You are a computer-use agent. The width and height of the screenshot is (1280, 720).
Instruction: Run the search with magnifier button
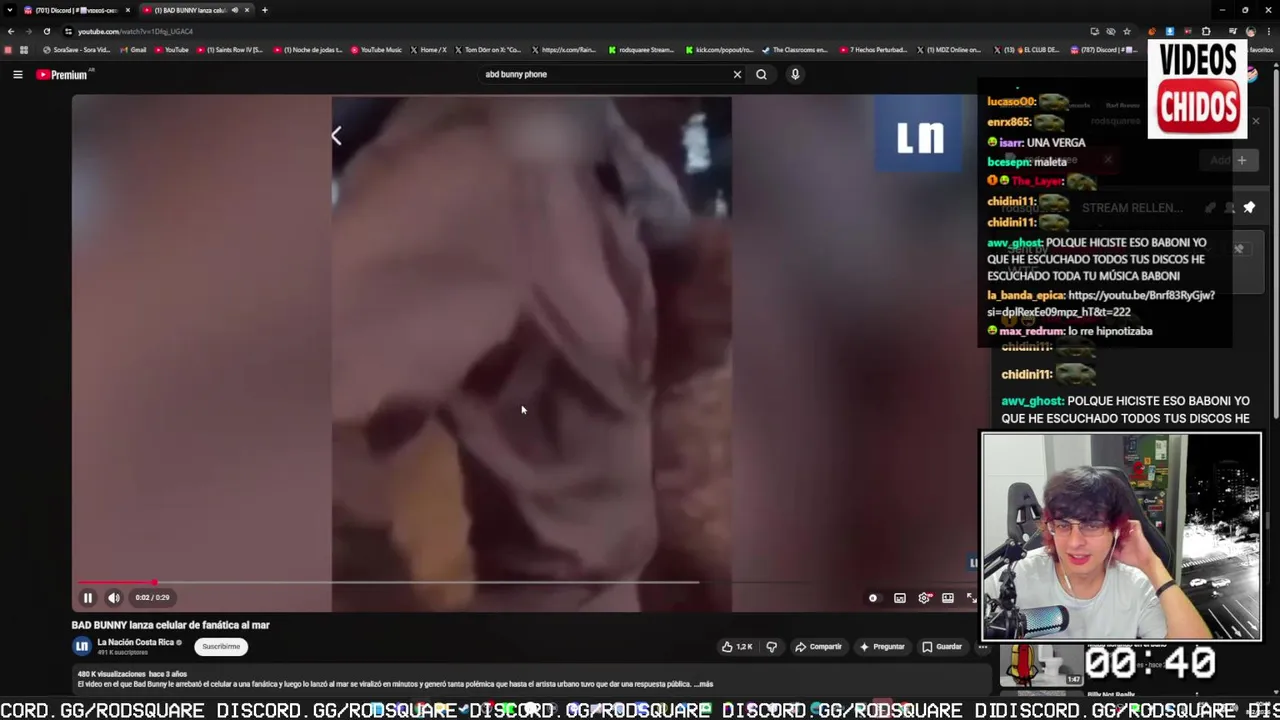(761, 74)
